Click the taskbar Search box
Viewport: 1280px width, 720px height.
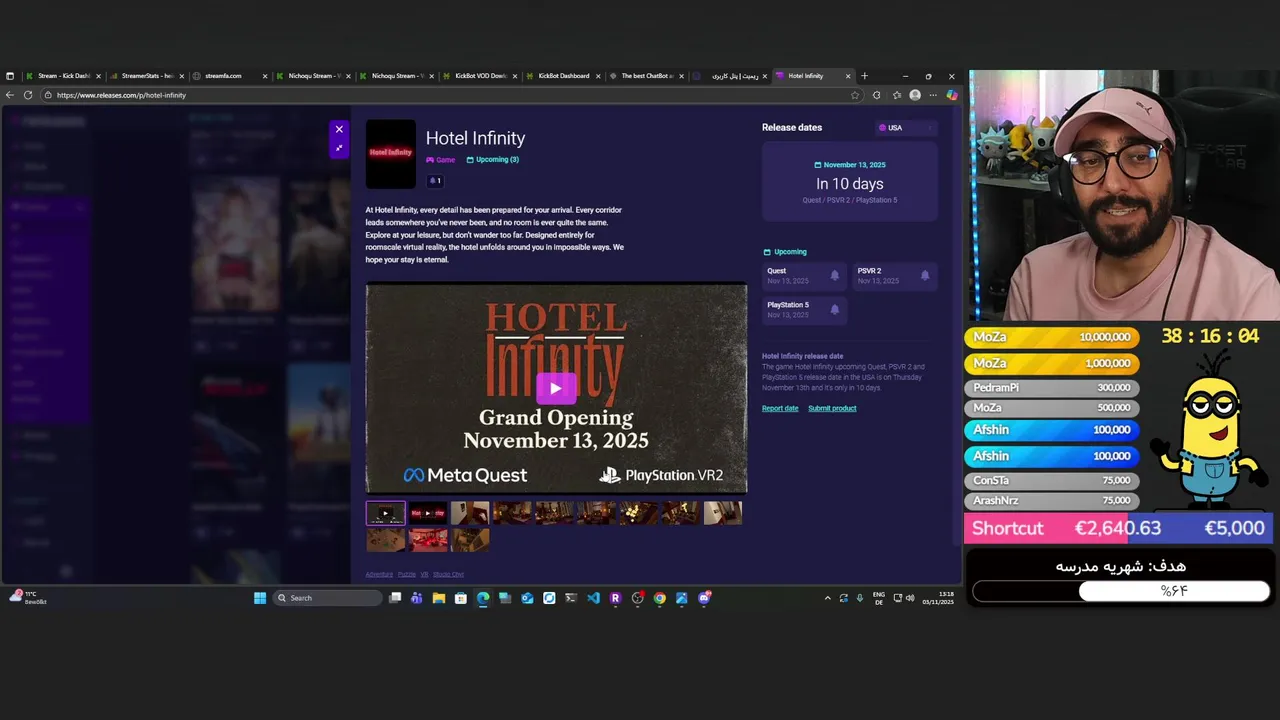pyautogui.click(x=328, y=598)
